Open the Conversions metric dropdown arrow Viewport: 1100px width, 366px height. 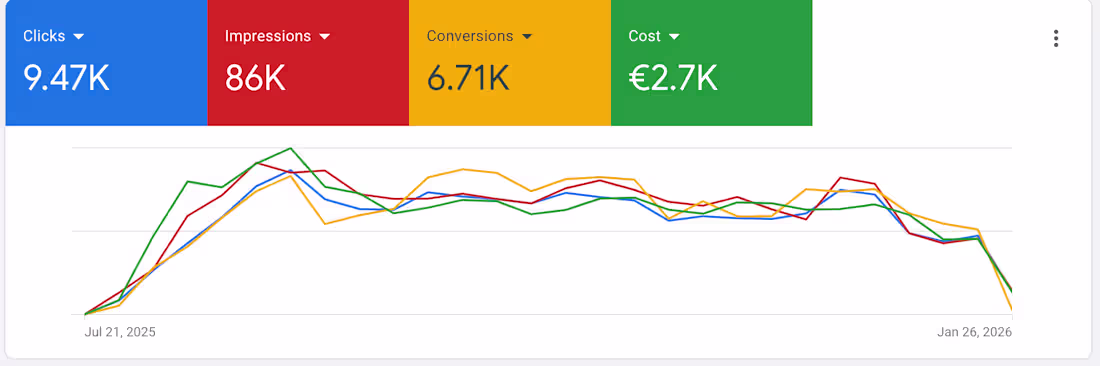[527, 36]
